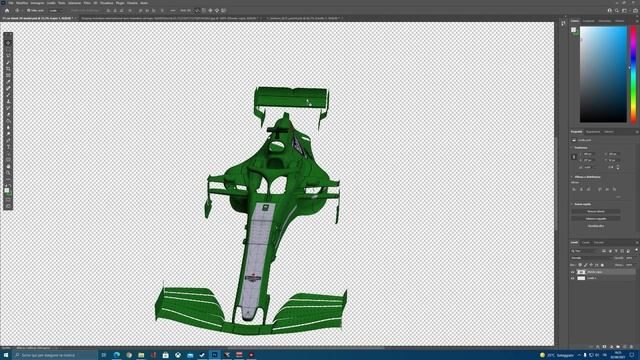This screenshot has width=640, height=360.
Task: Open the Filtro menu
Action: click(87, 3)
